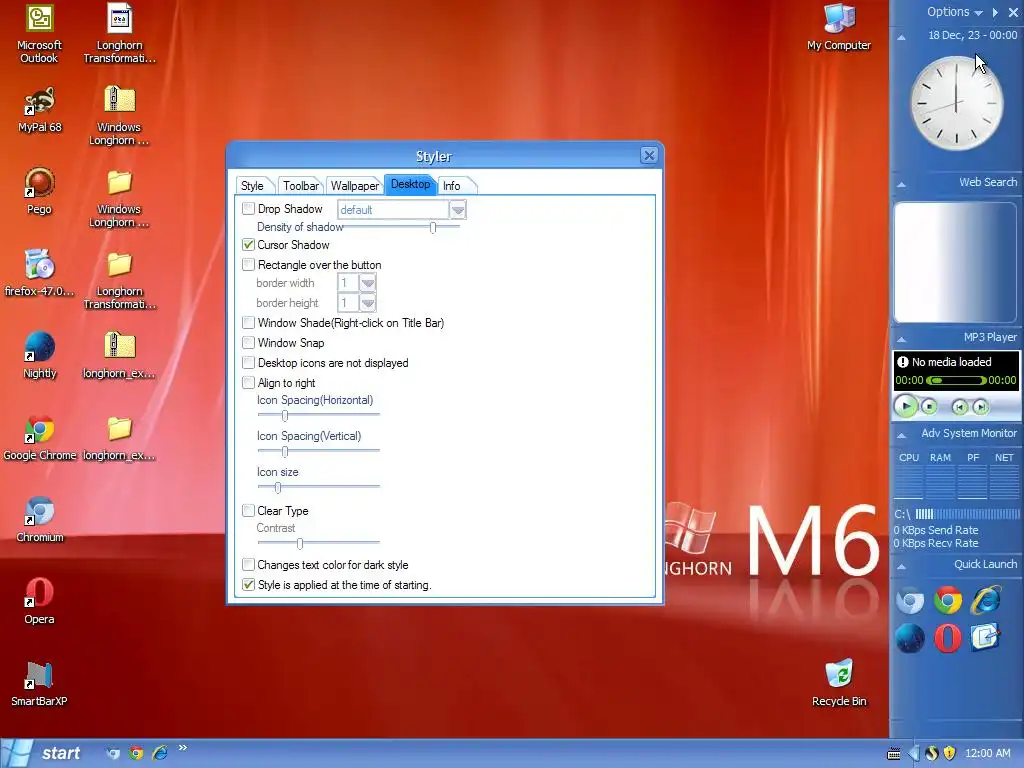
Task: Skip to previous track in MP3 Player
Action: tap(959, 408)
